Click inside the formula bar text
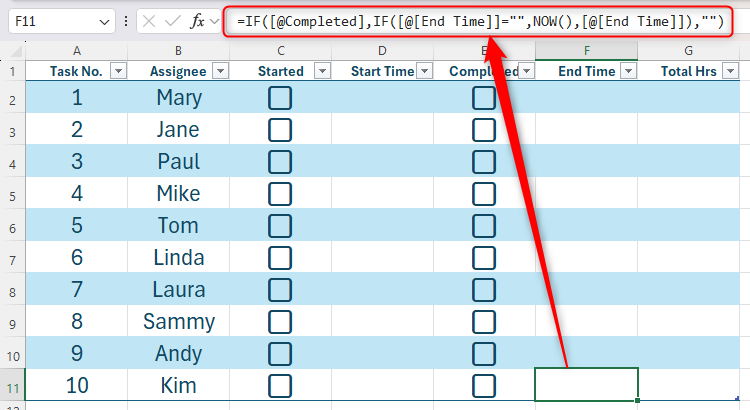Screen dimensions: 750x410 (480, 20)
